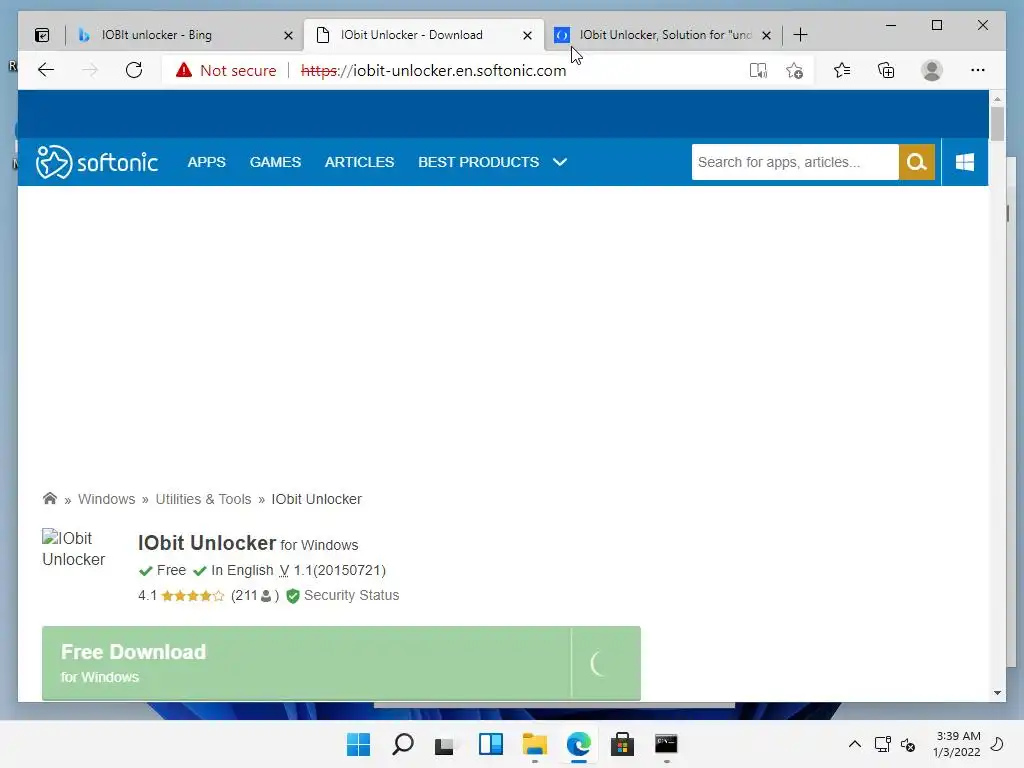Viewport: 1024px width, 768px height.
Task: Click the IObit Unlocker for Windows heading
Action: pyautogui.click(x=248, y=543)
